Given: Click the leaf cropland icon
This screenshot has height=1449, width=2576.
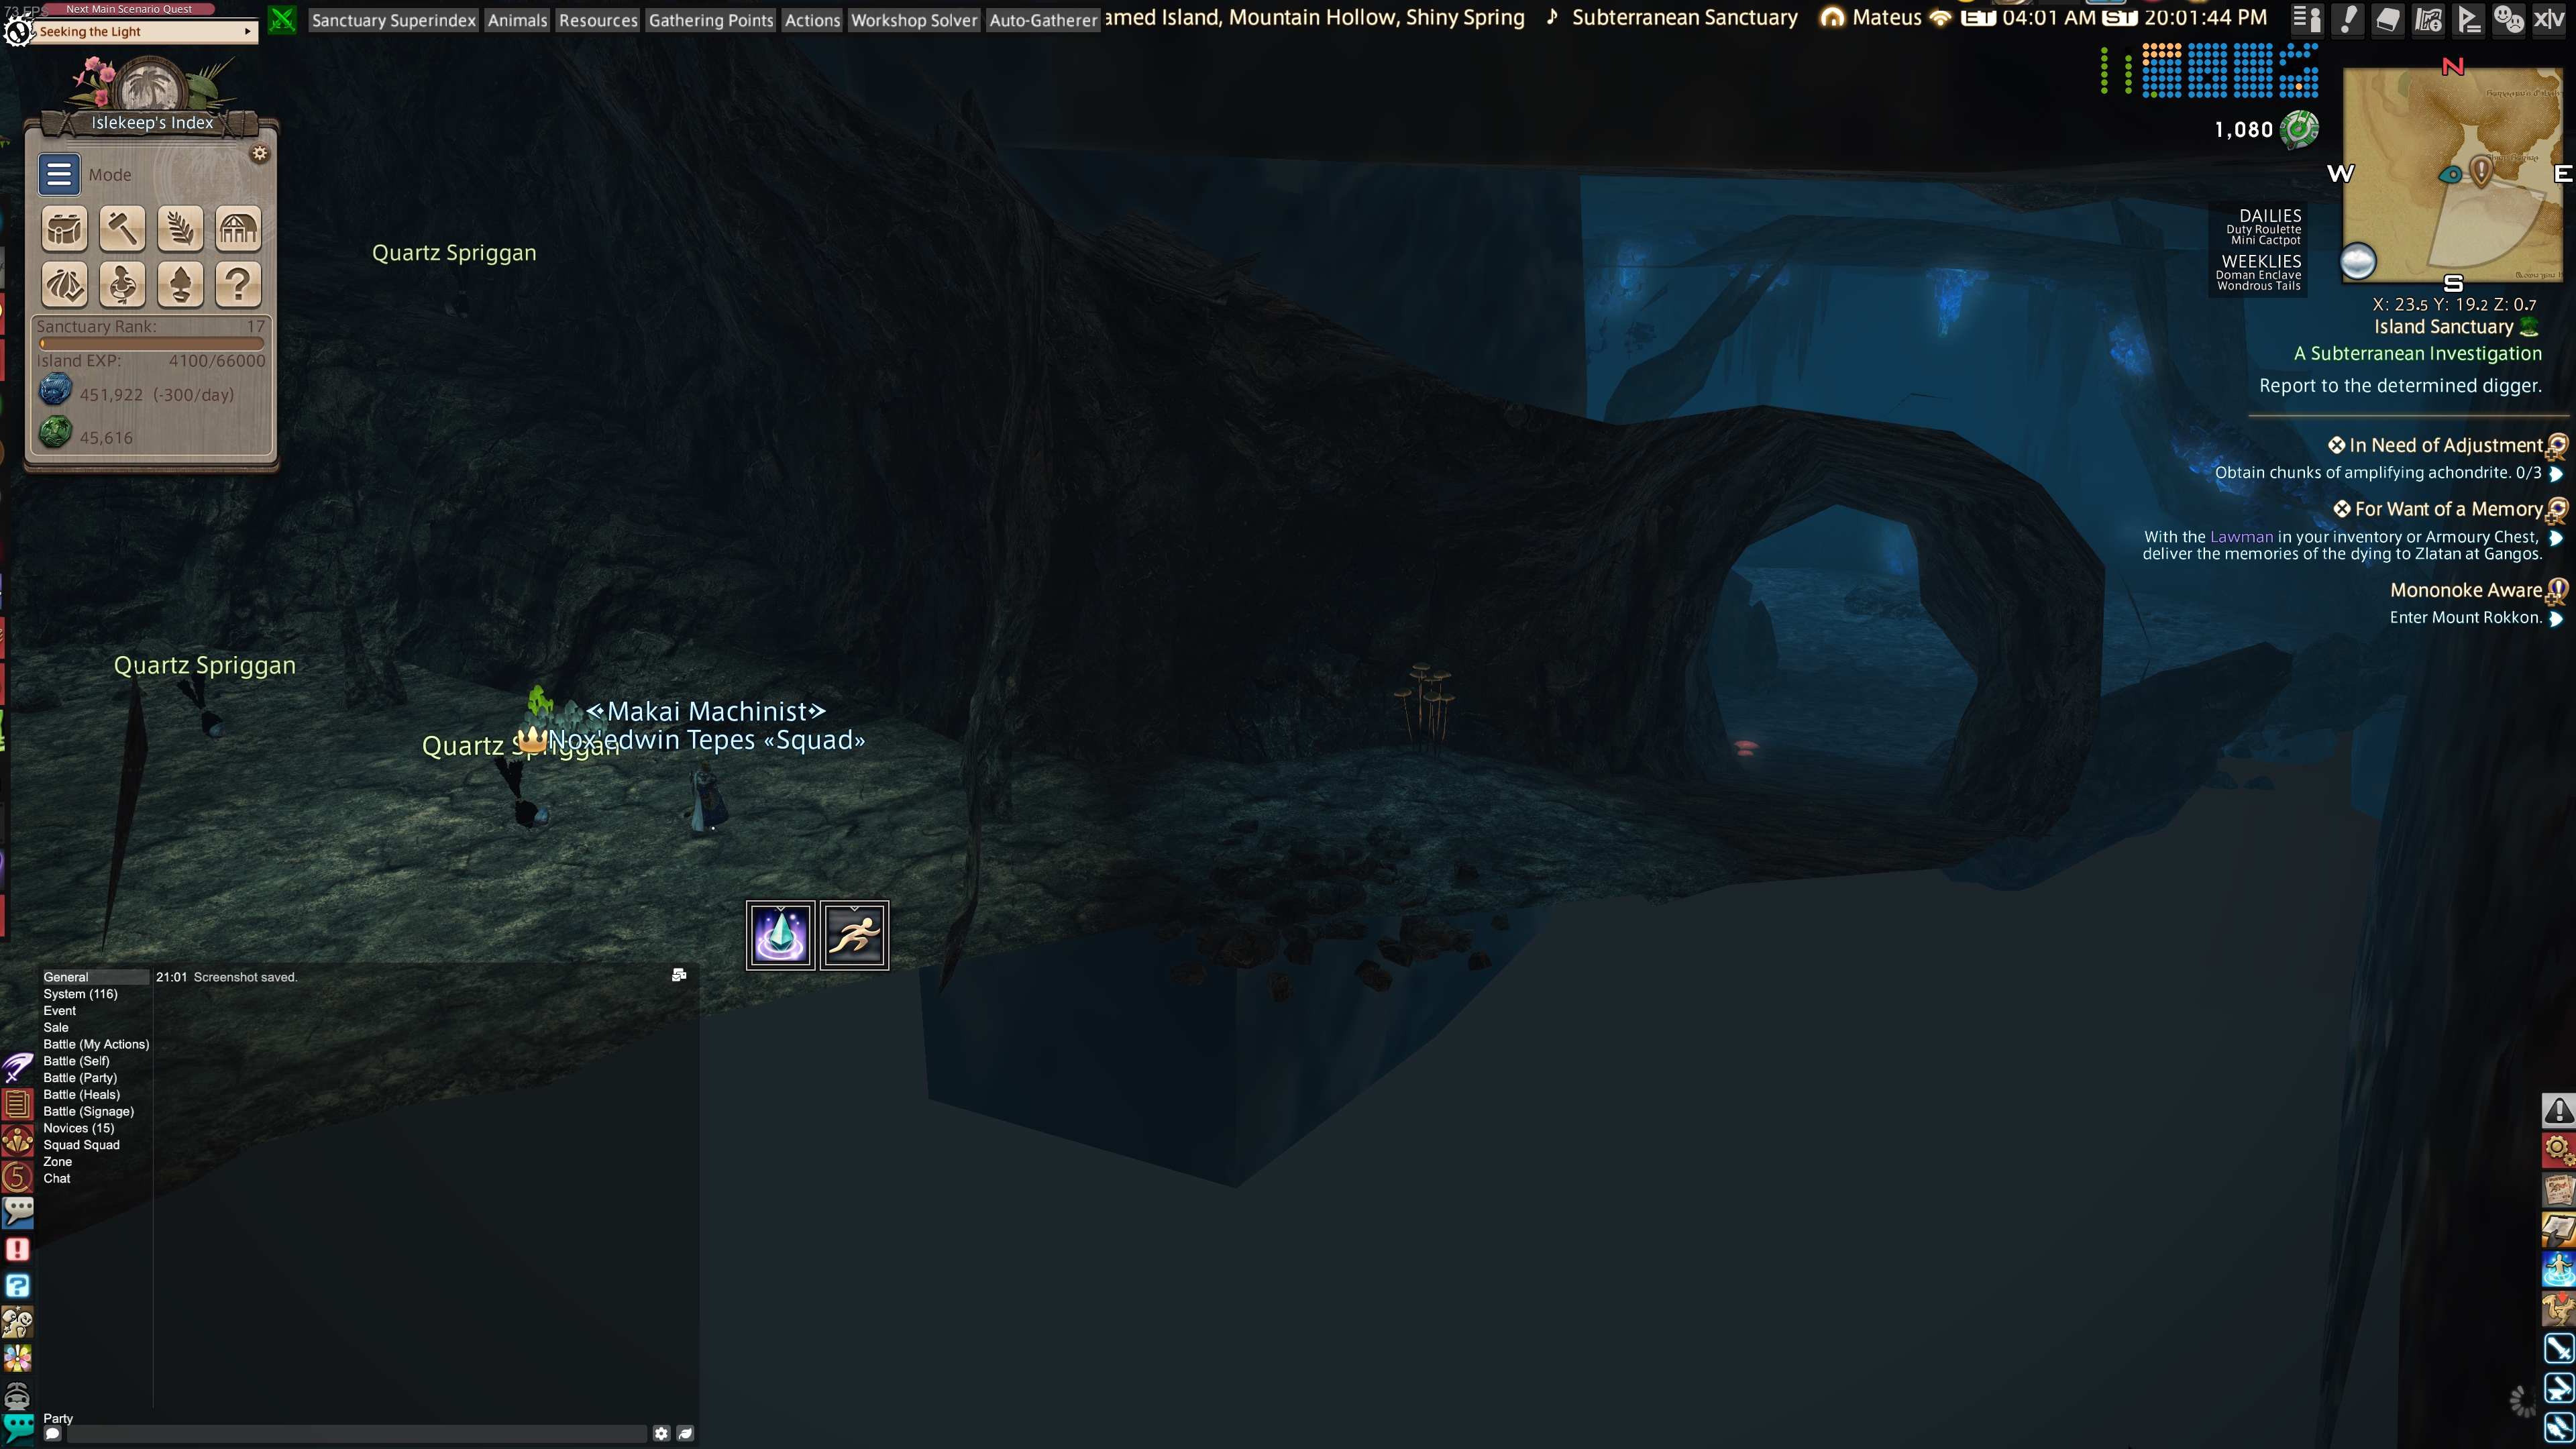Looking at the screenshot, I should click(x=180, y=229).
